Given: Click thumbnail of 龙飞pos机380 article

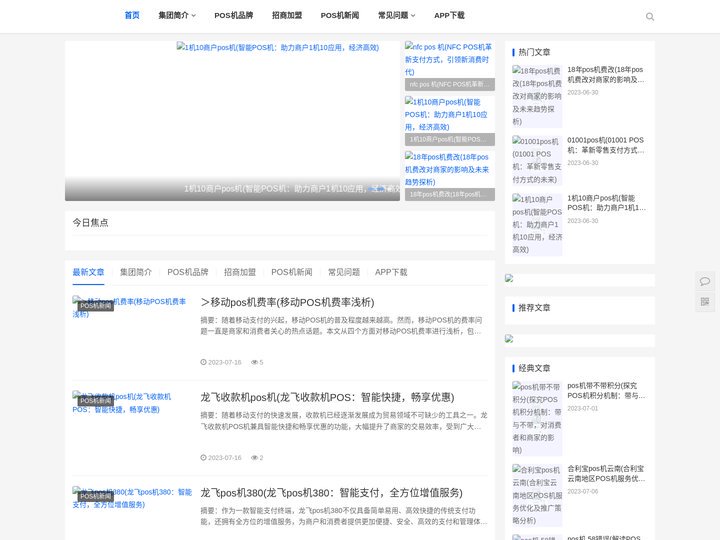Looking at the screenshot, I should (132, 498).
